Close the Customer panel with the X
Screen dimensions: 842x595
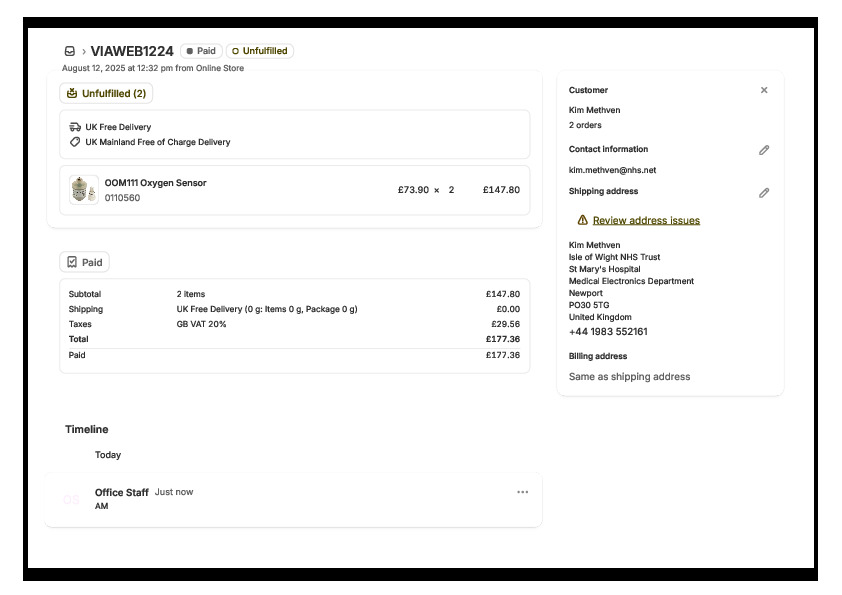(x=764, y=90)
